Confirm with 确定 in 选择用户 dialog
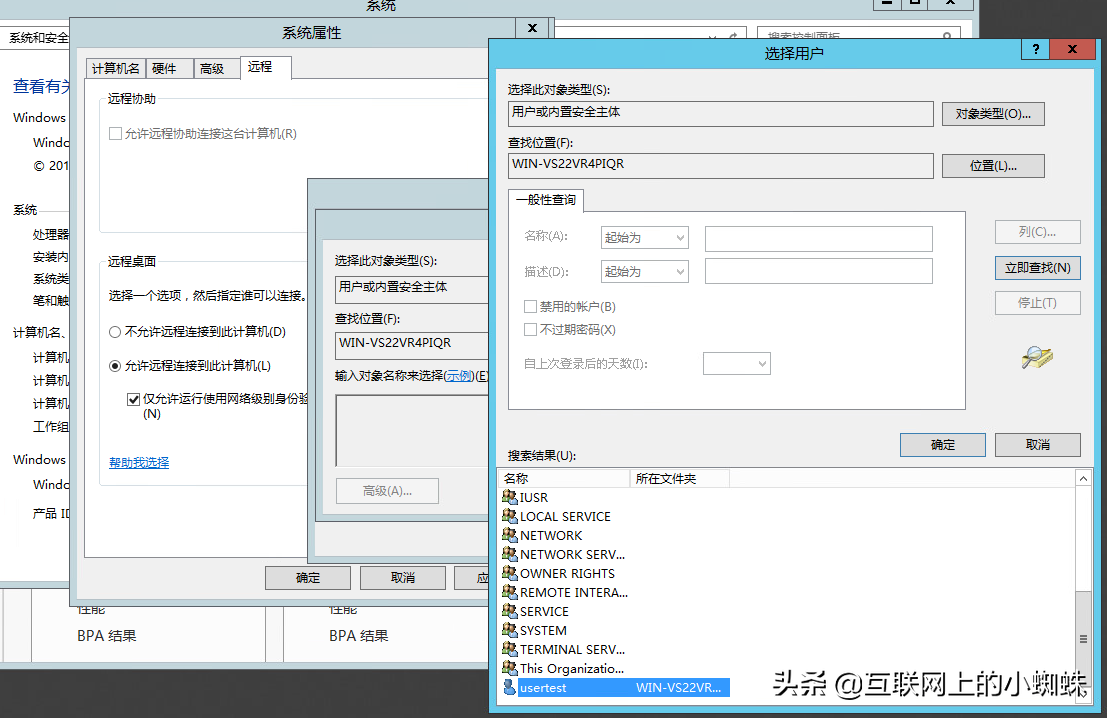 (943, 445)
